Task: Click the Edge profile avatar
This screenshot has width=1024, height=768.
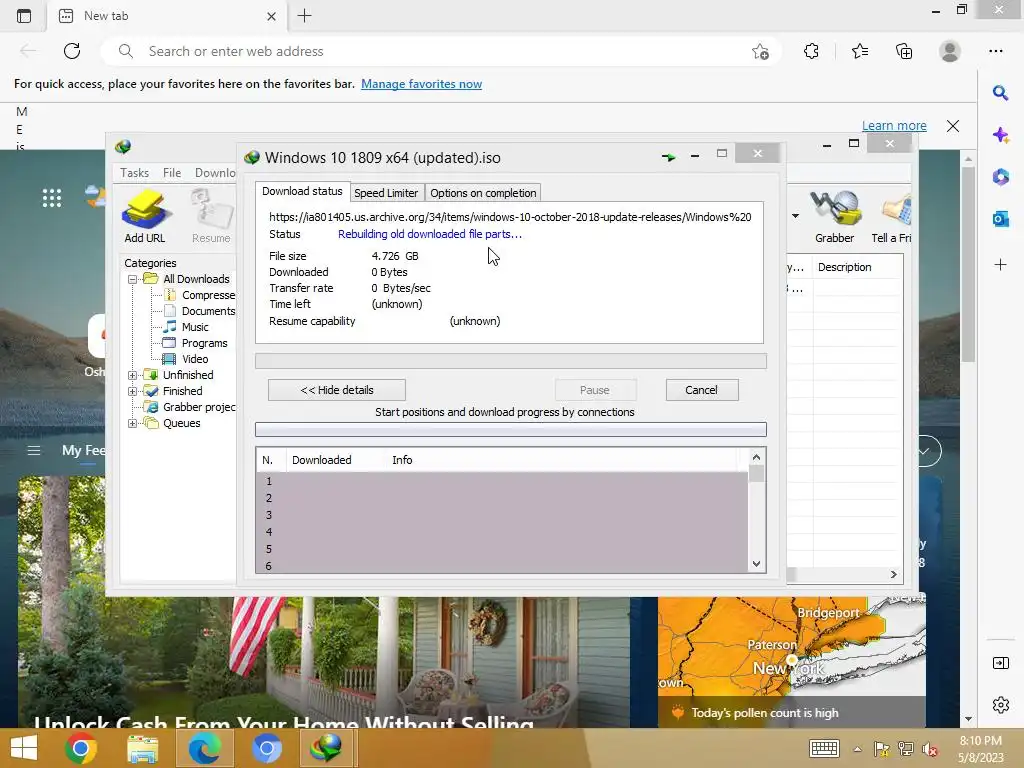Action: [x=950, y=51]
